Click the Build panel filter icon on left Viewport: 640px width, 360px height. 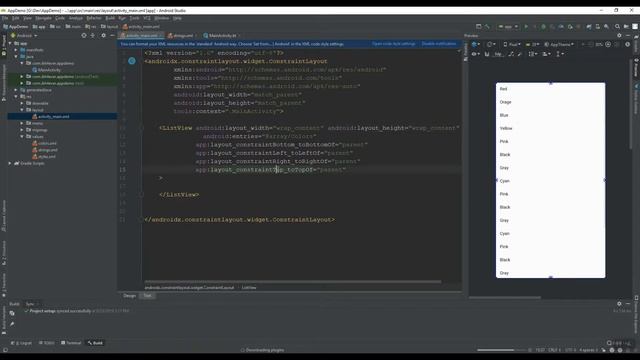click(x=12, y=313)
